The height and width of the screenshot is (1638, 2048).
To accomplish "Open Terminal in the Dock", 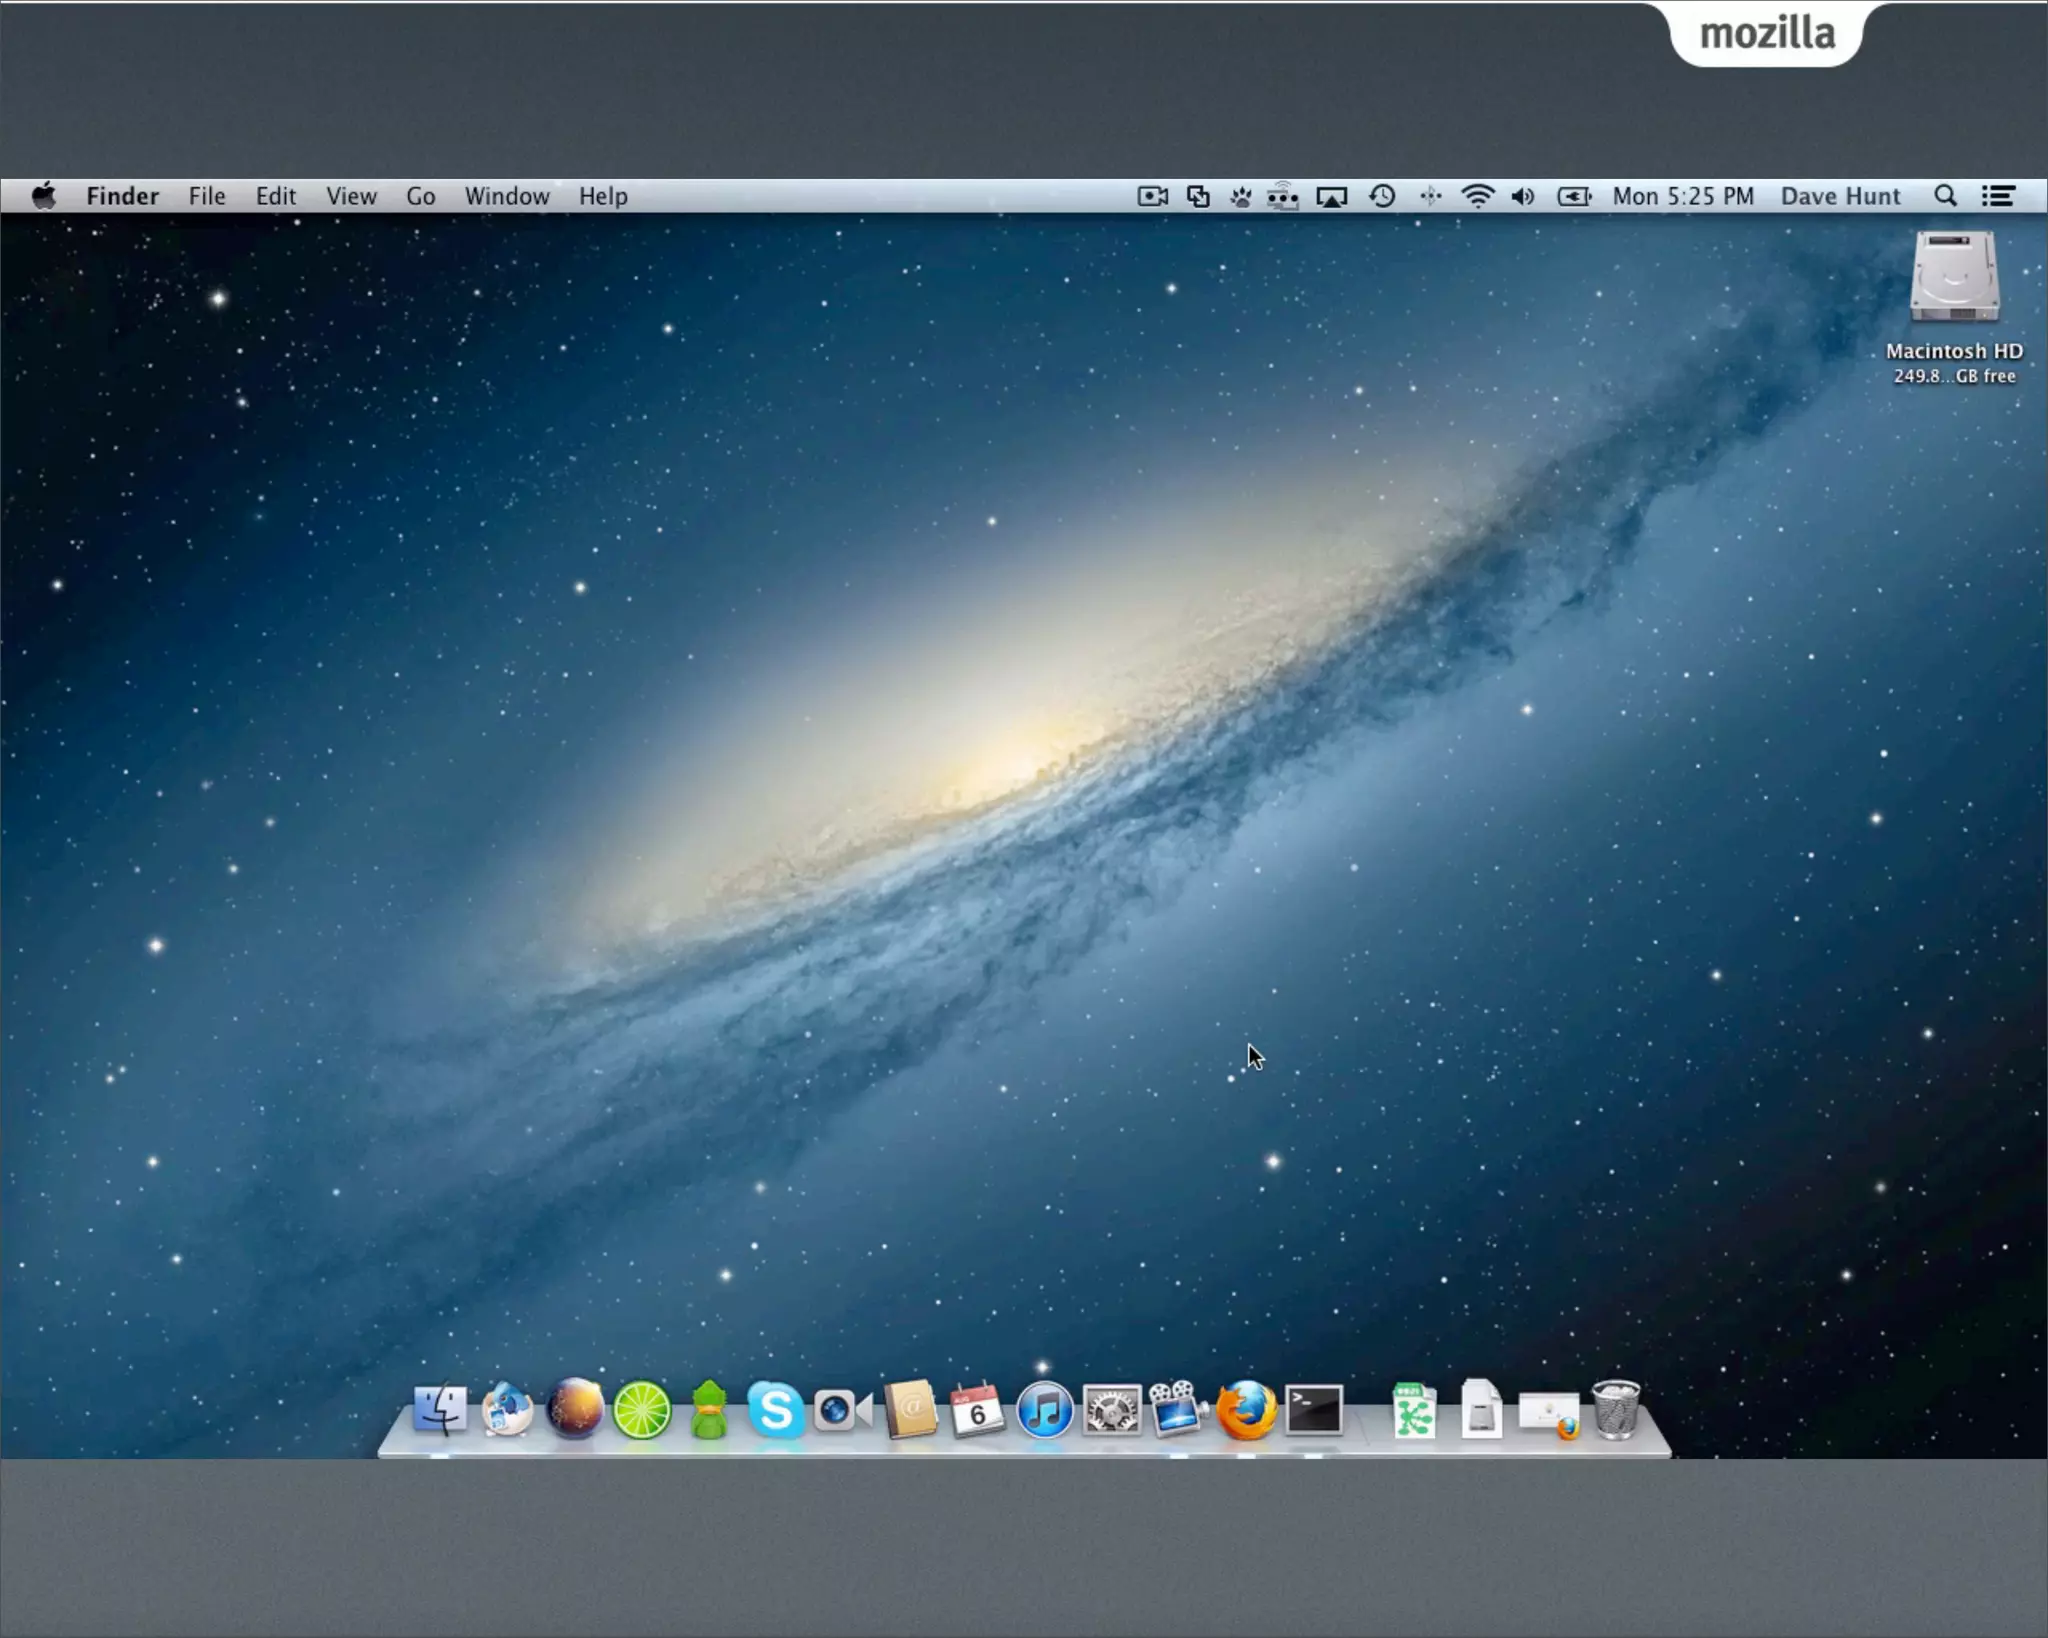I will (x=1313, y=1410).
